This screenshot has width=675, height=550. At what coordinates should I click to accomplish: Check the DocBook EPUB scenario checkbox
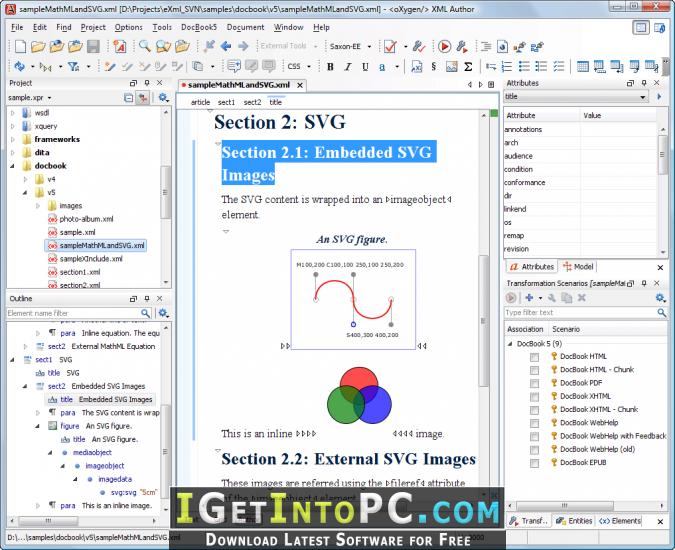point(534,463)
